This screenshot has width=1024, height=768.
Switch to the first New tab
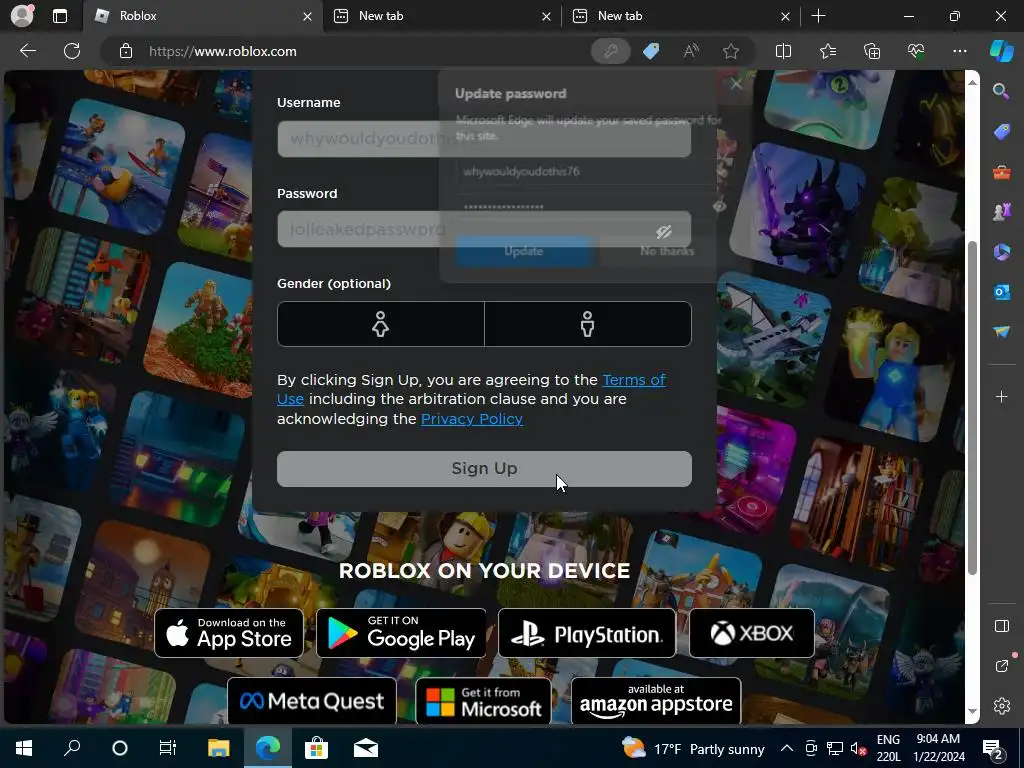pos(442,16)
